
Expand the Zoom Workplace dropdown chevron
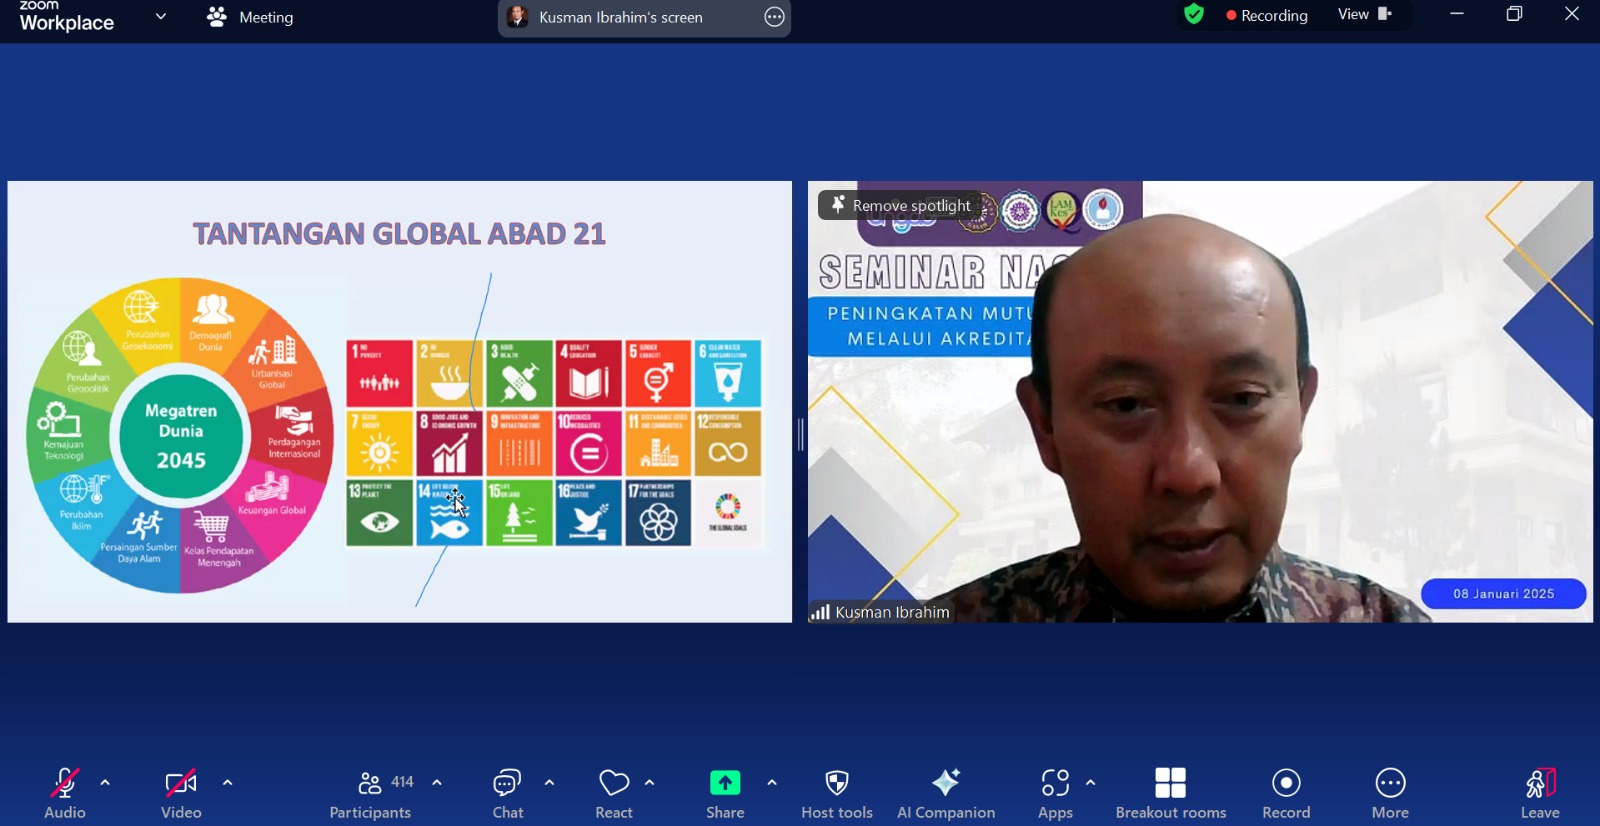[x=161, y=17]
